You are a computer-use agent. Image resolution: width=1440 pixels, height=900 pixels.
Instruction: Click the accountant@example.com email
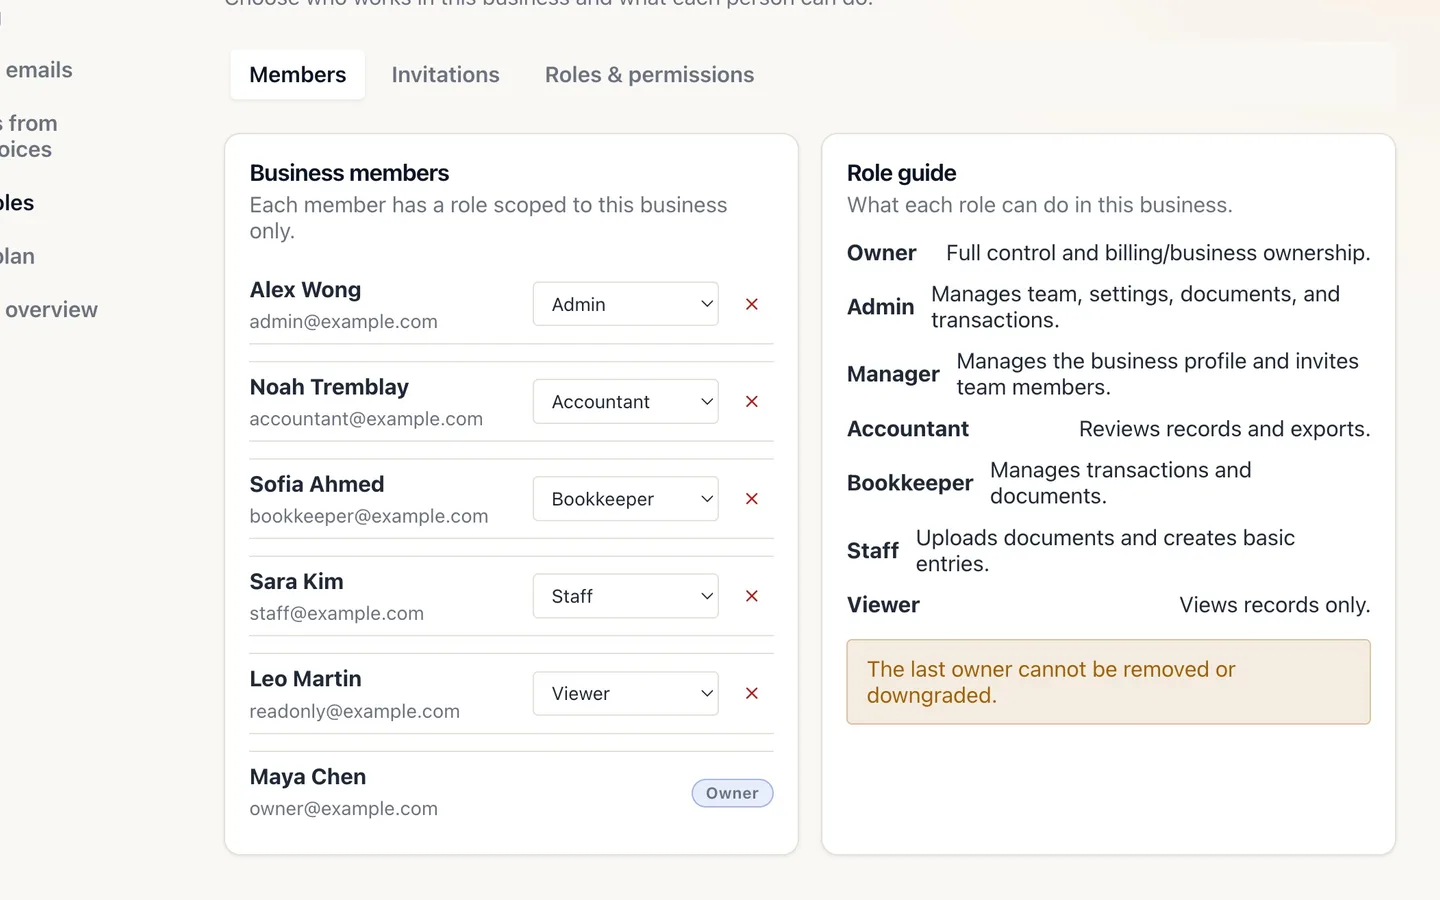click(x=366, y=419)
